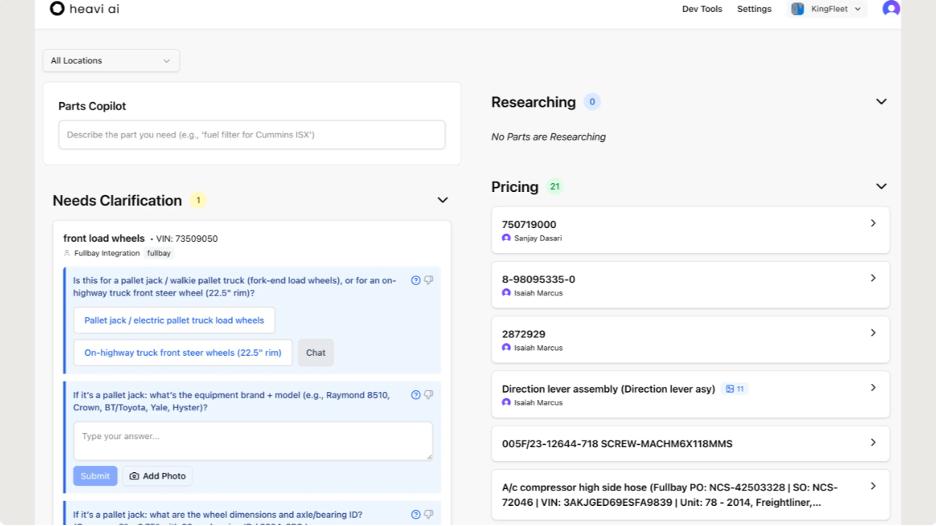The height and width of the screenshot is (526, 936).
Task: Go to Settings in top navigation
Action: point(754,9)
